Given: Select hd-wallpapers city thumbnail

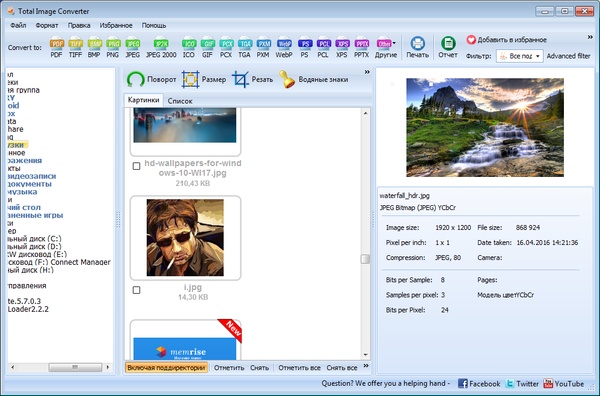Looking at the screenshot, I should [185, 131].
